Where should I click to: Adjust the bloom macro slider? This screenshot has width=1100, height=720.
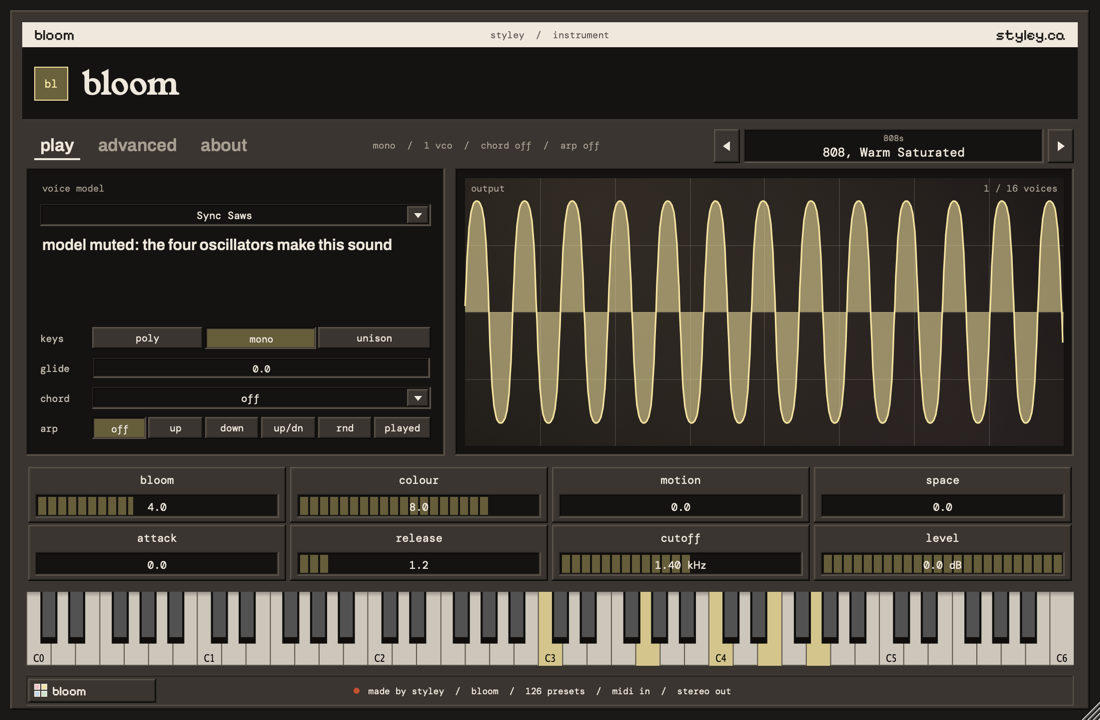tap(156, 506)
